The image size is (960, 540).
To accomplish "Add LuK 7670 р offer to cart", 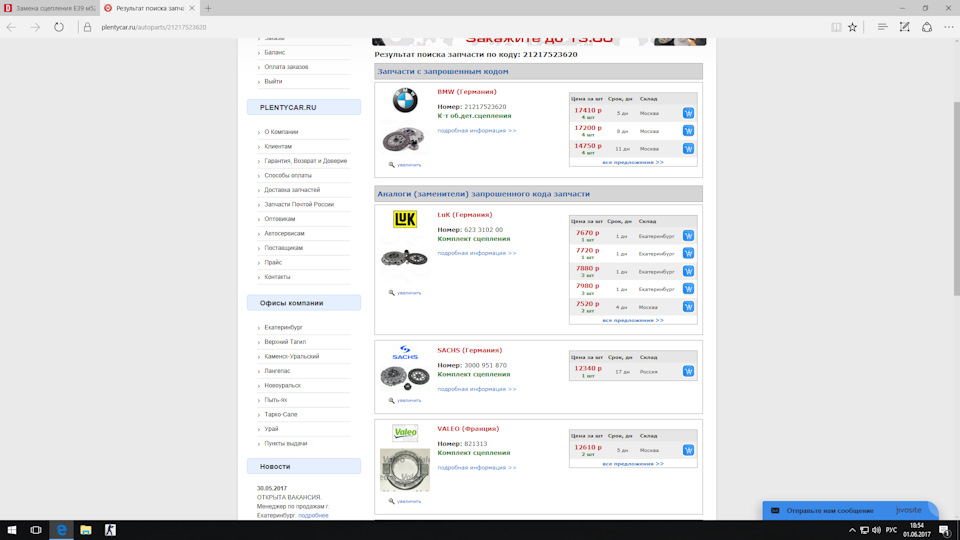I will coord(688,236).
